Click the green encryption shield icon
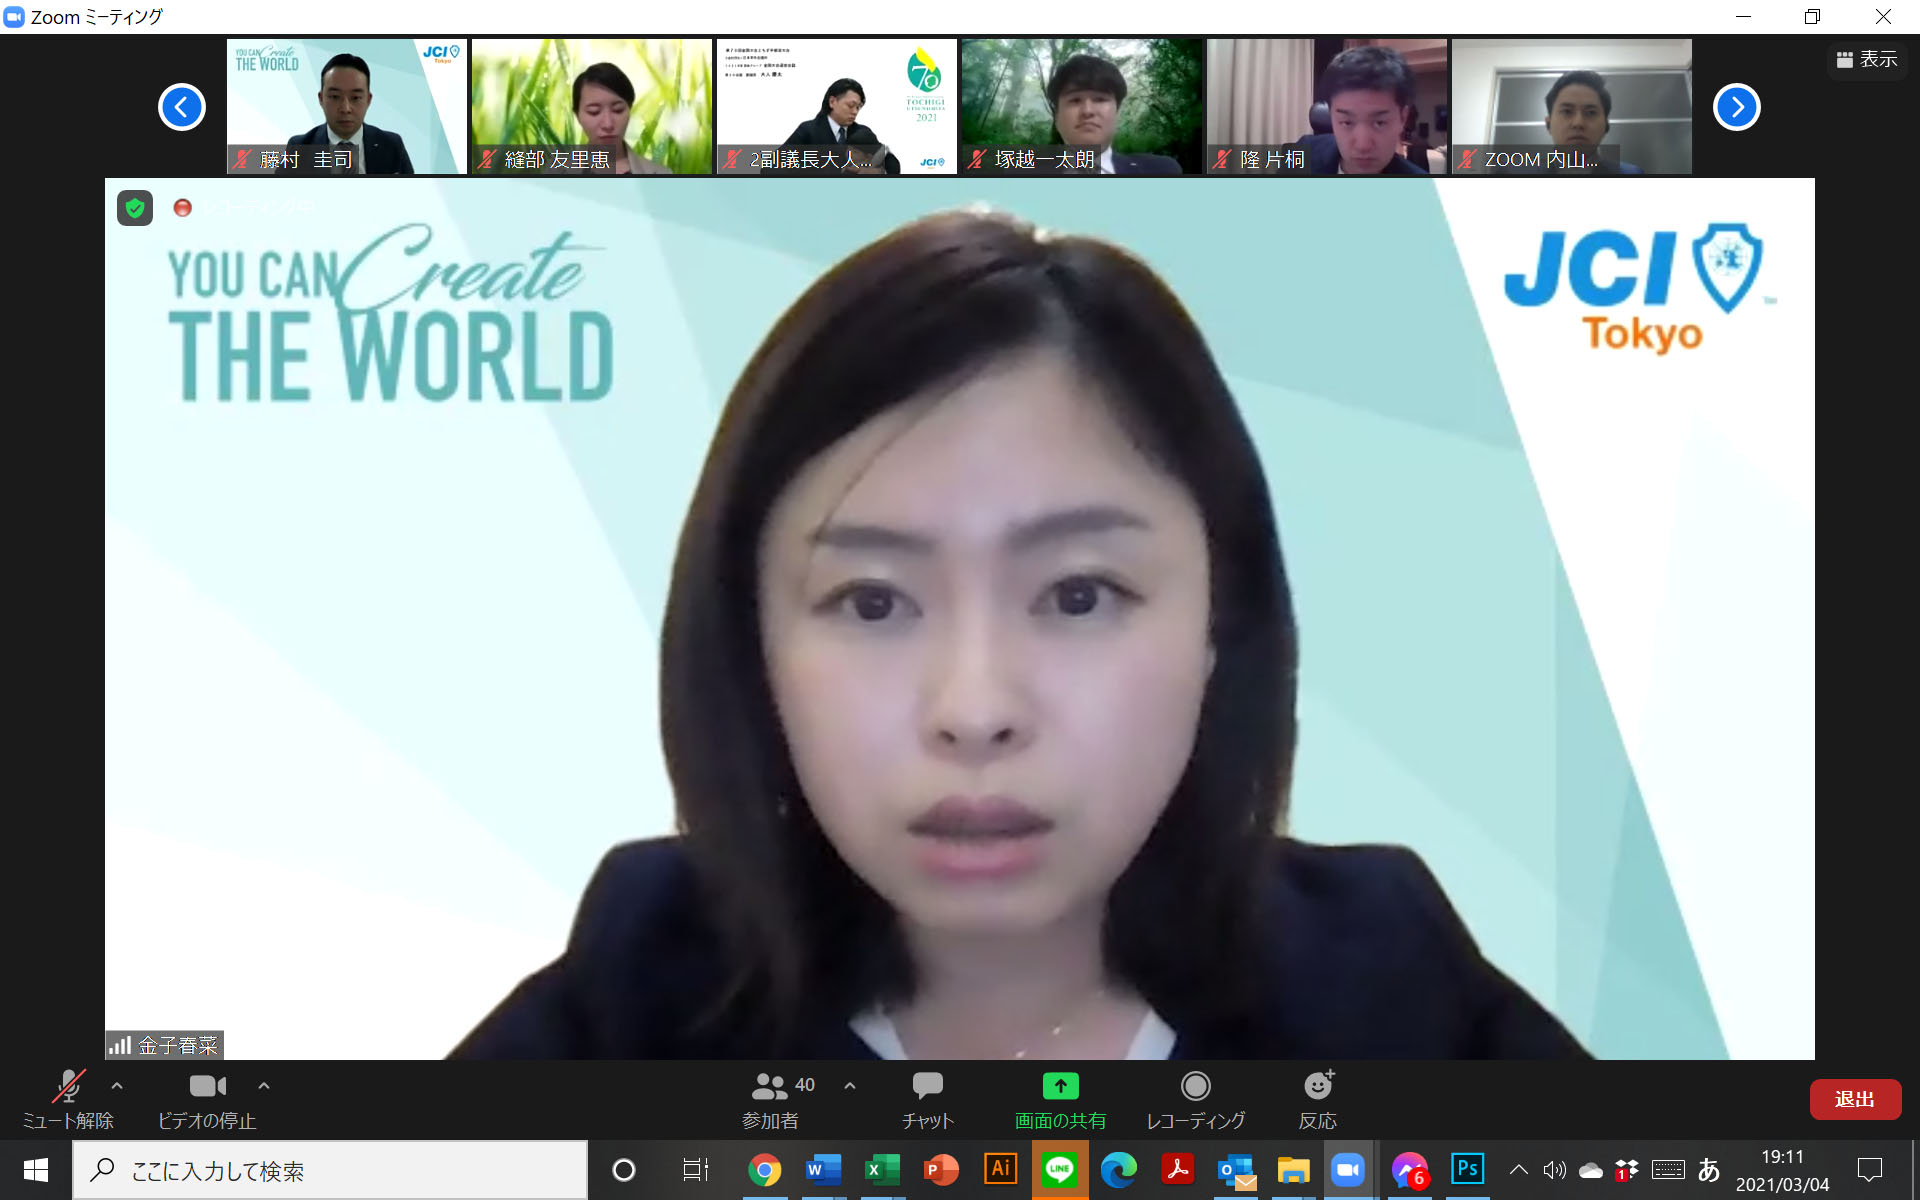This screenshot has width=1920, height=1200. pyautogui.click(x=135, y=208)
